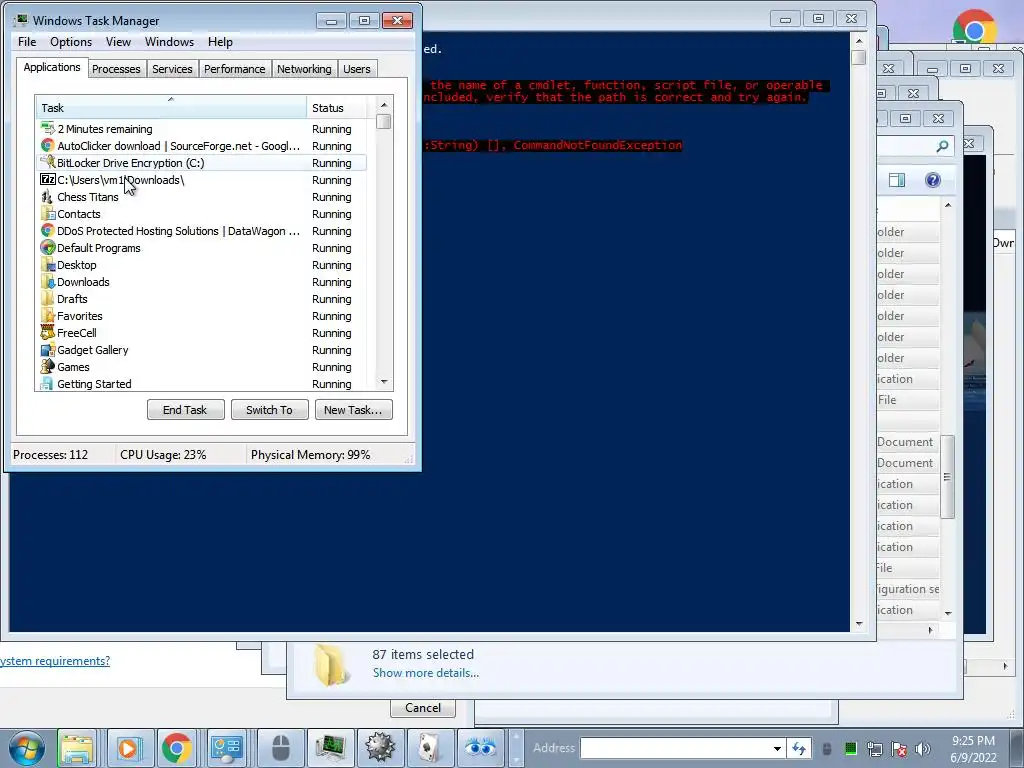Click Explorer file list scroll up arrow
The width and height of the screenshot is (1024, 768).
(x=948, y=206)
